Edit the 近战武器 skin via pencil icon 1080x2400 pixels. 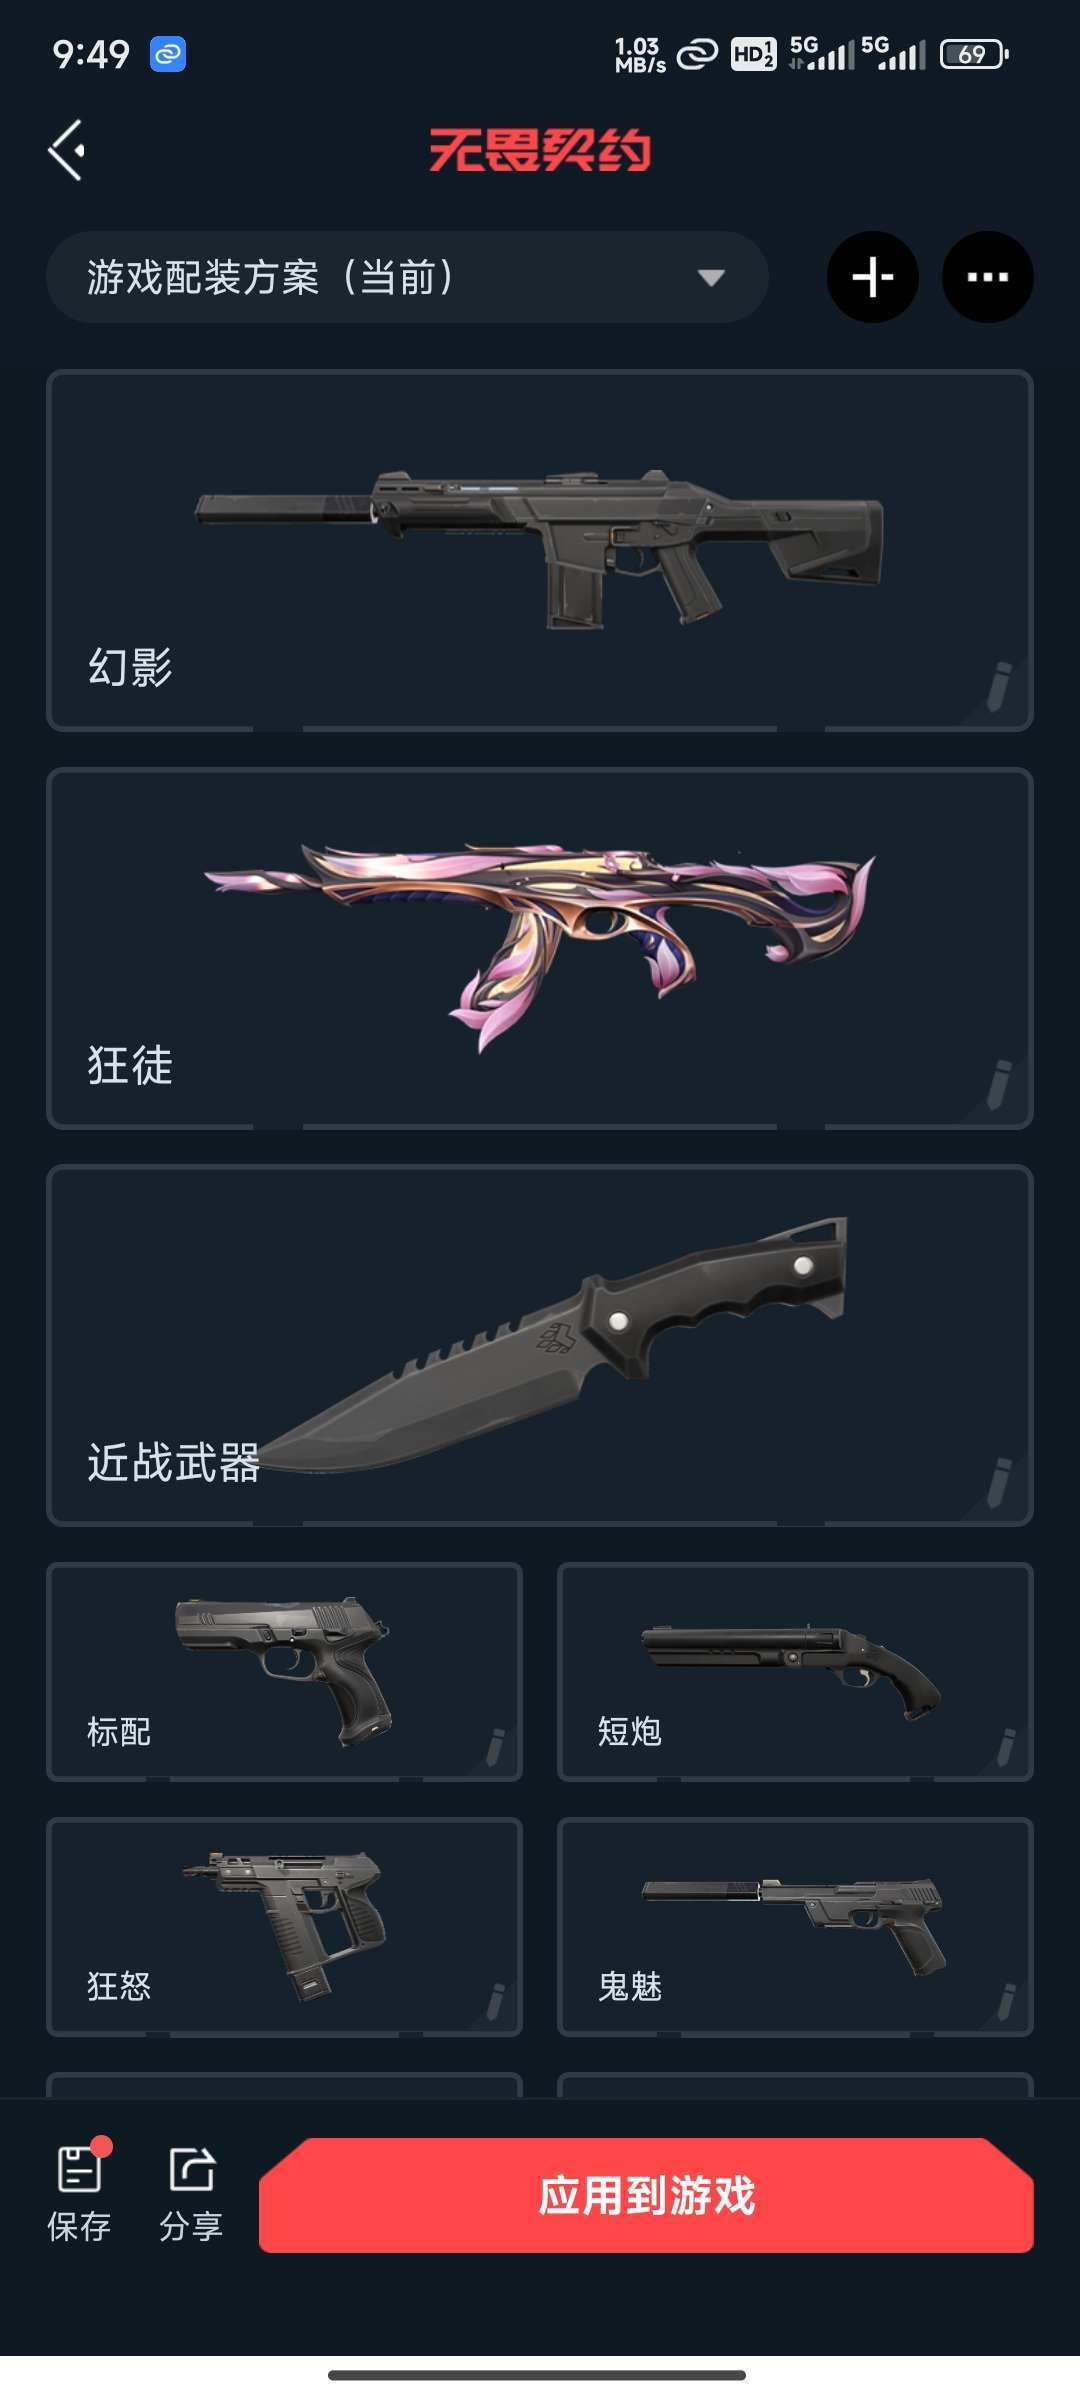[999, 1482]
